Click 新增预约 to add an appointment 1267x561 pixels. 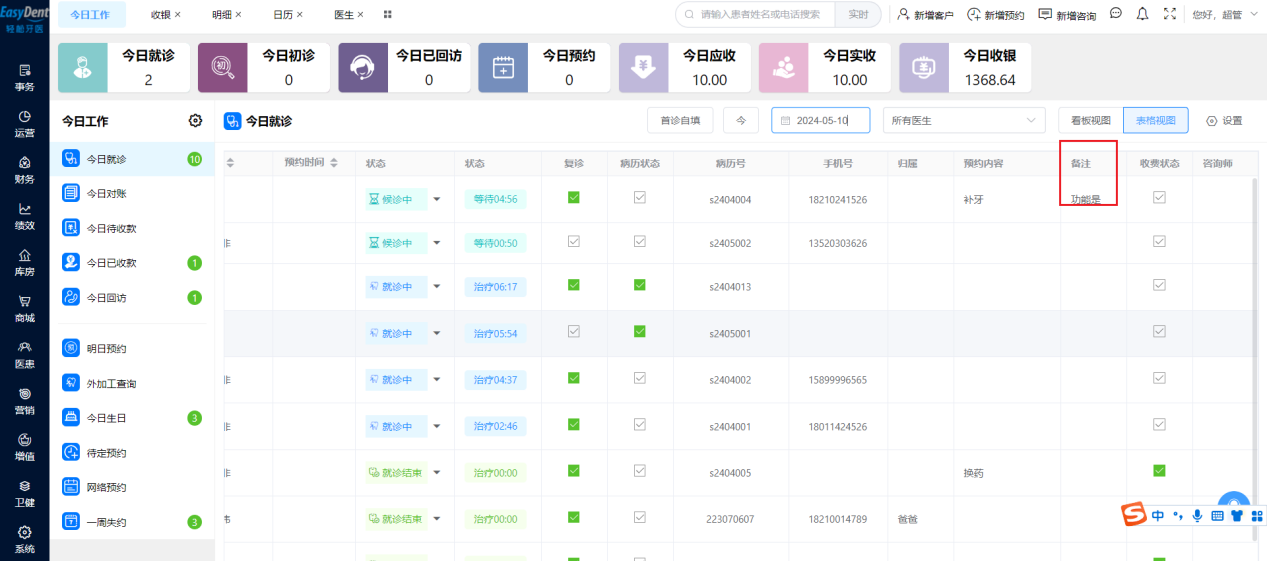coord(996,15)
